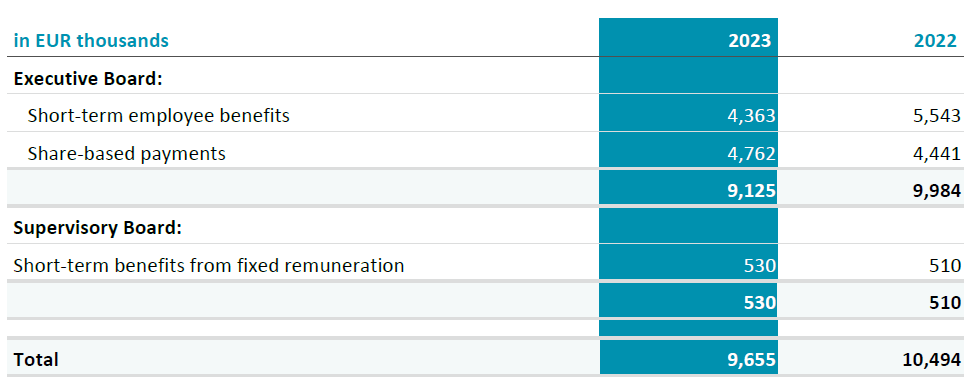Click the non-bold 530 value for 2023

(x=759, y=266)
